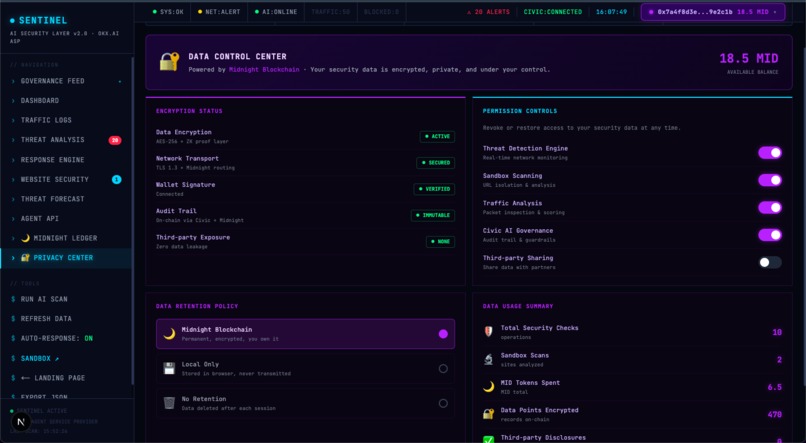Image resolution: width=806 pixels, height=443 pixels.
Task: Click the green check icon for Third-party Disclosures
Action: [x=488, y=439]
